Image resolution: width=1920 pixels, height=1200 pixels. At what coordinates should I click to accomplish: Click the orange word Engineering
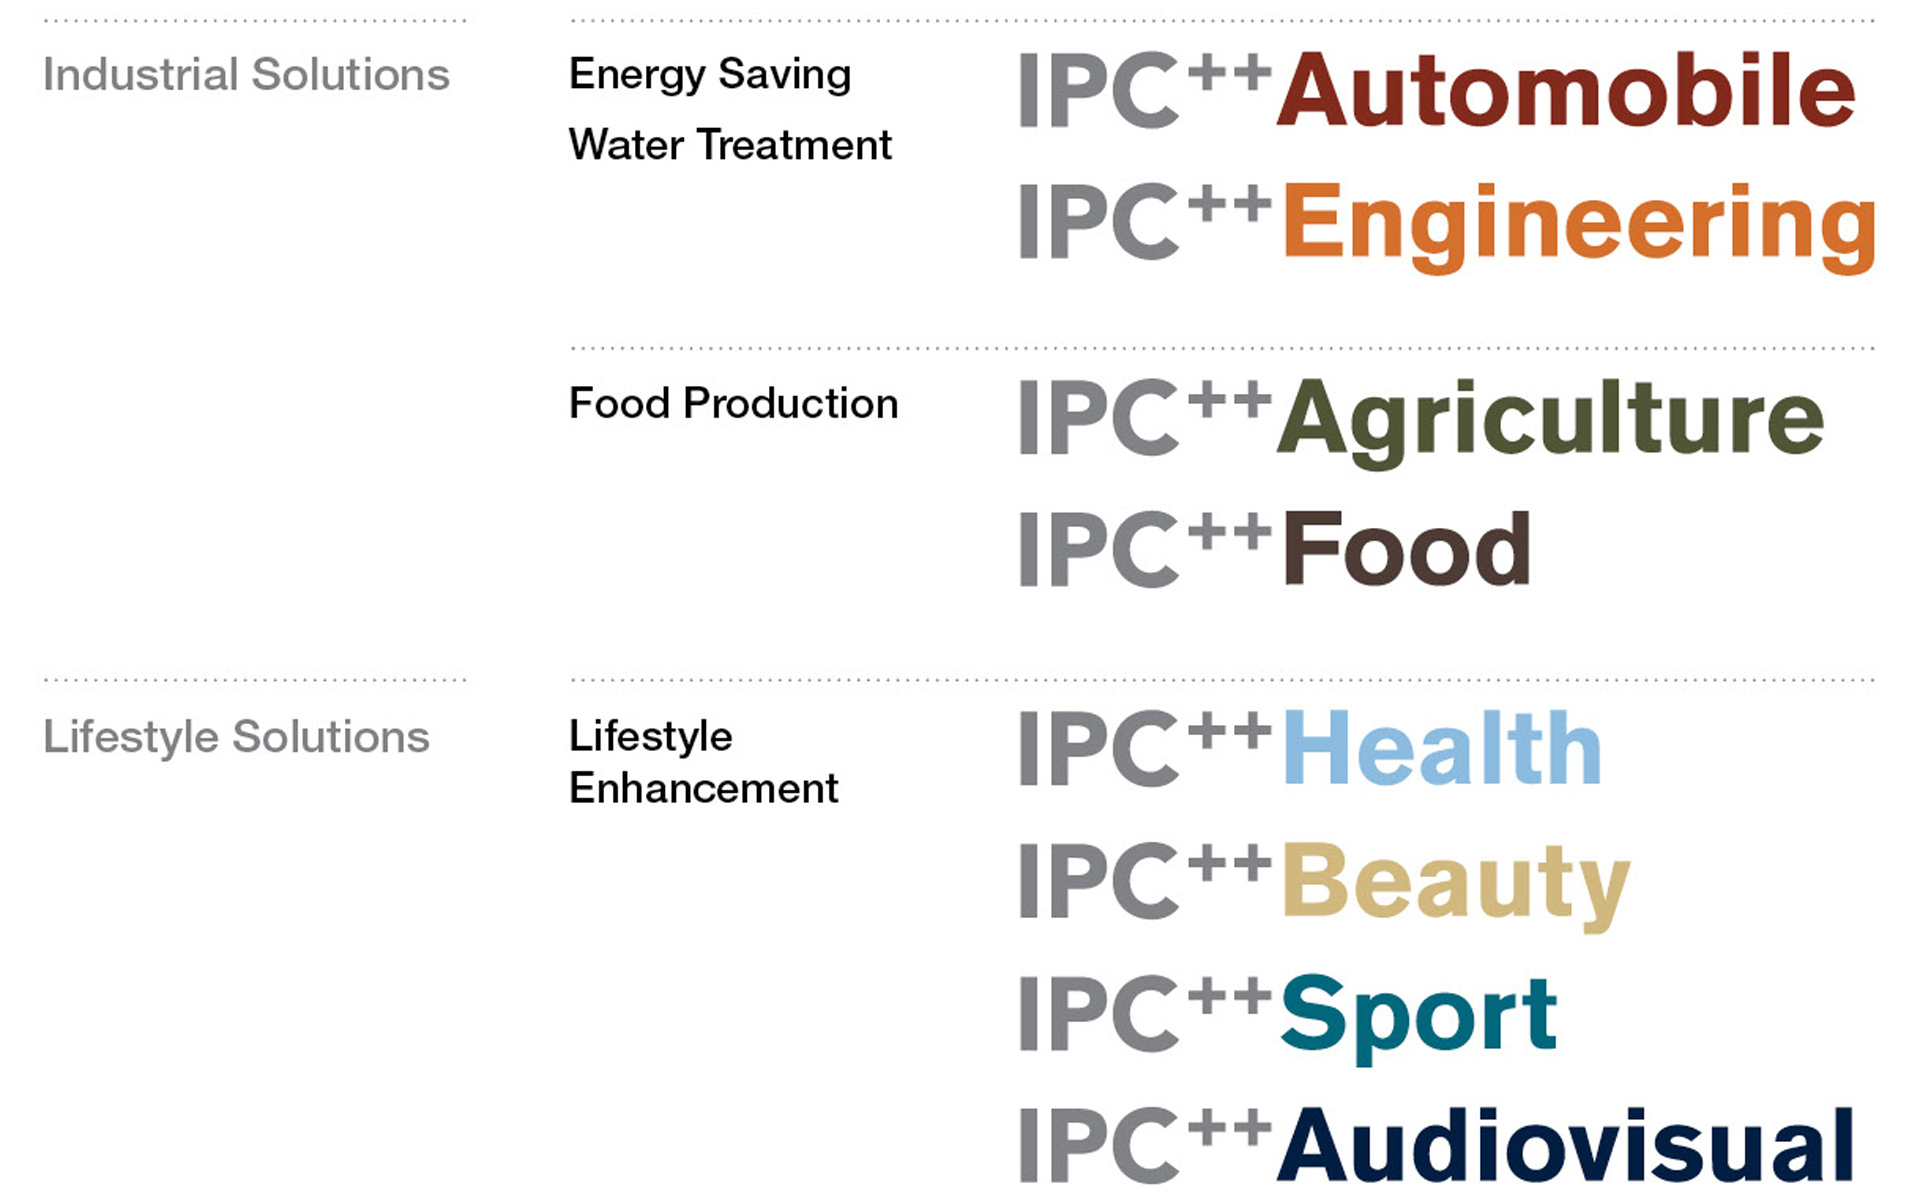pos(1580,227)
